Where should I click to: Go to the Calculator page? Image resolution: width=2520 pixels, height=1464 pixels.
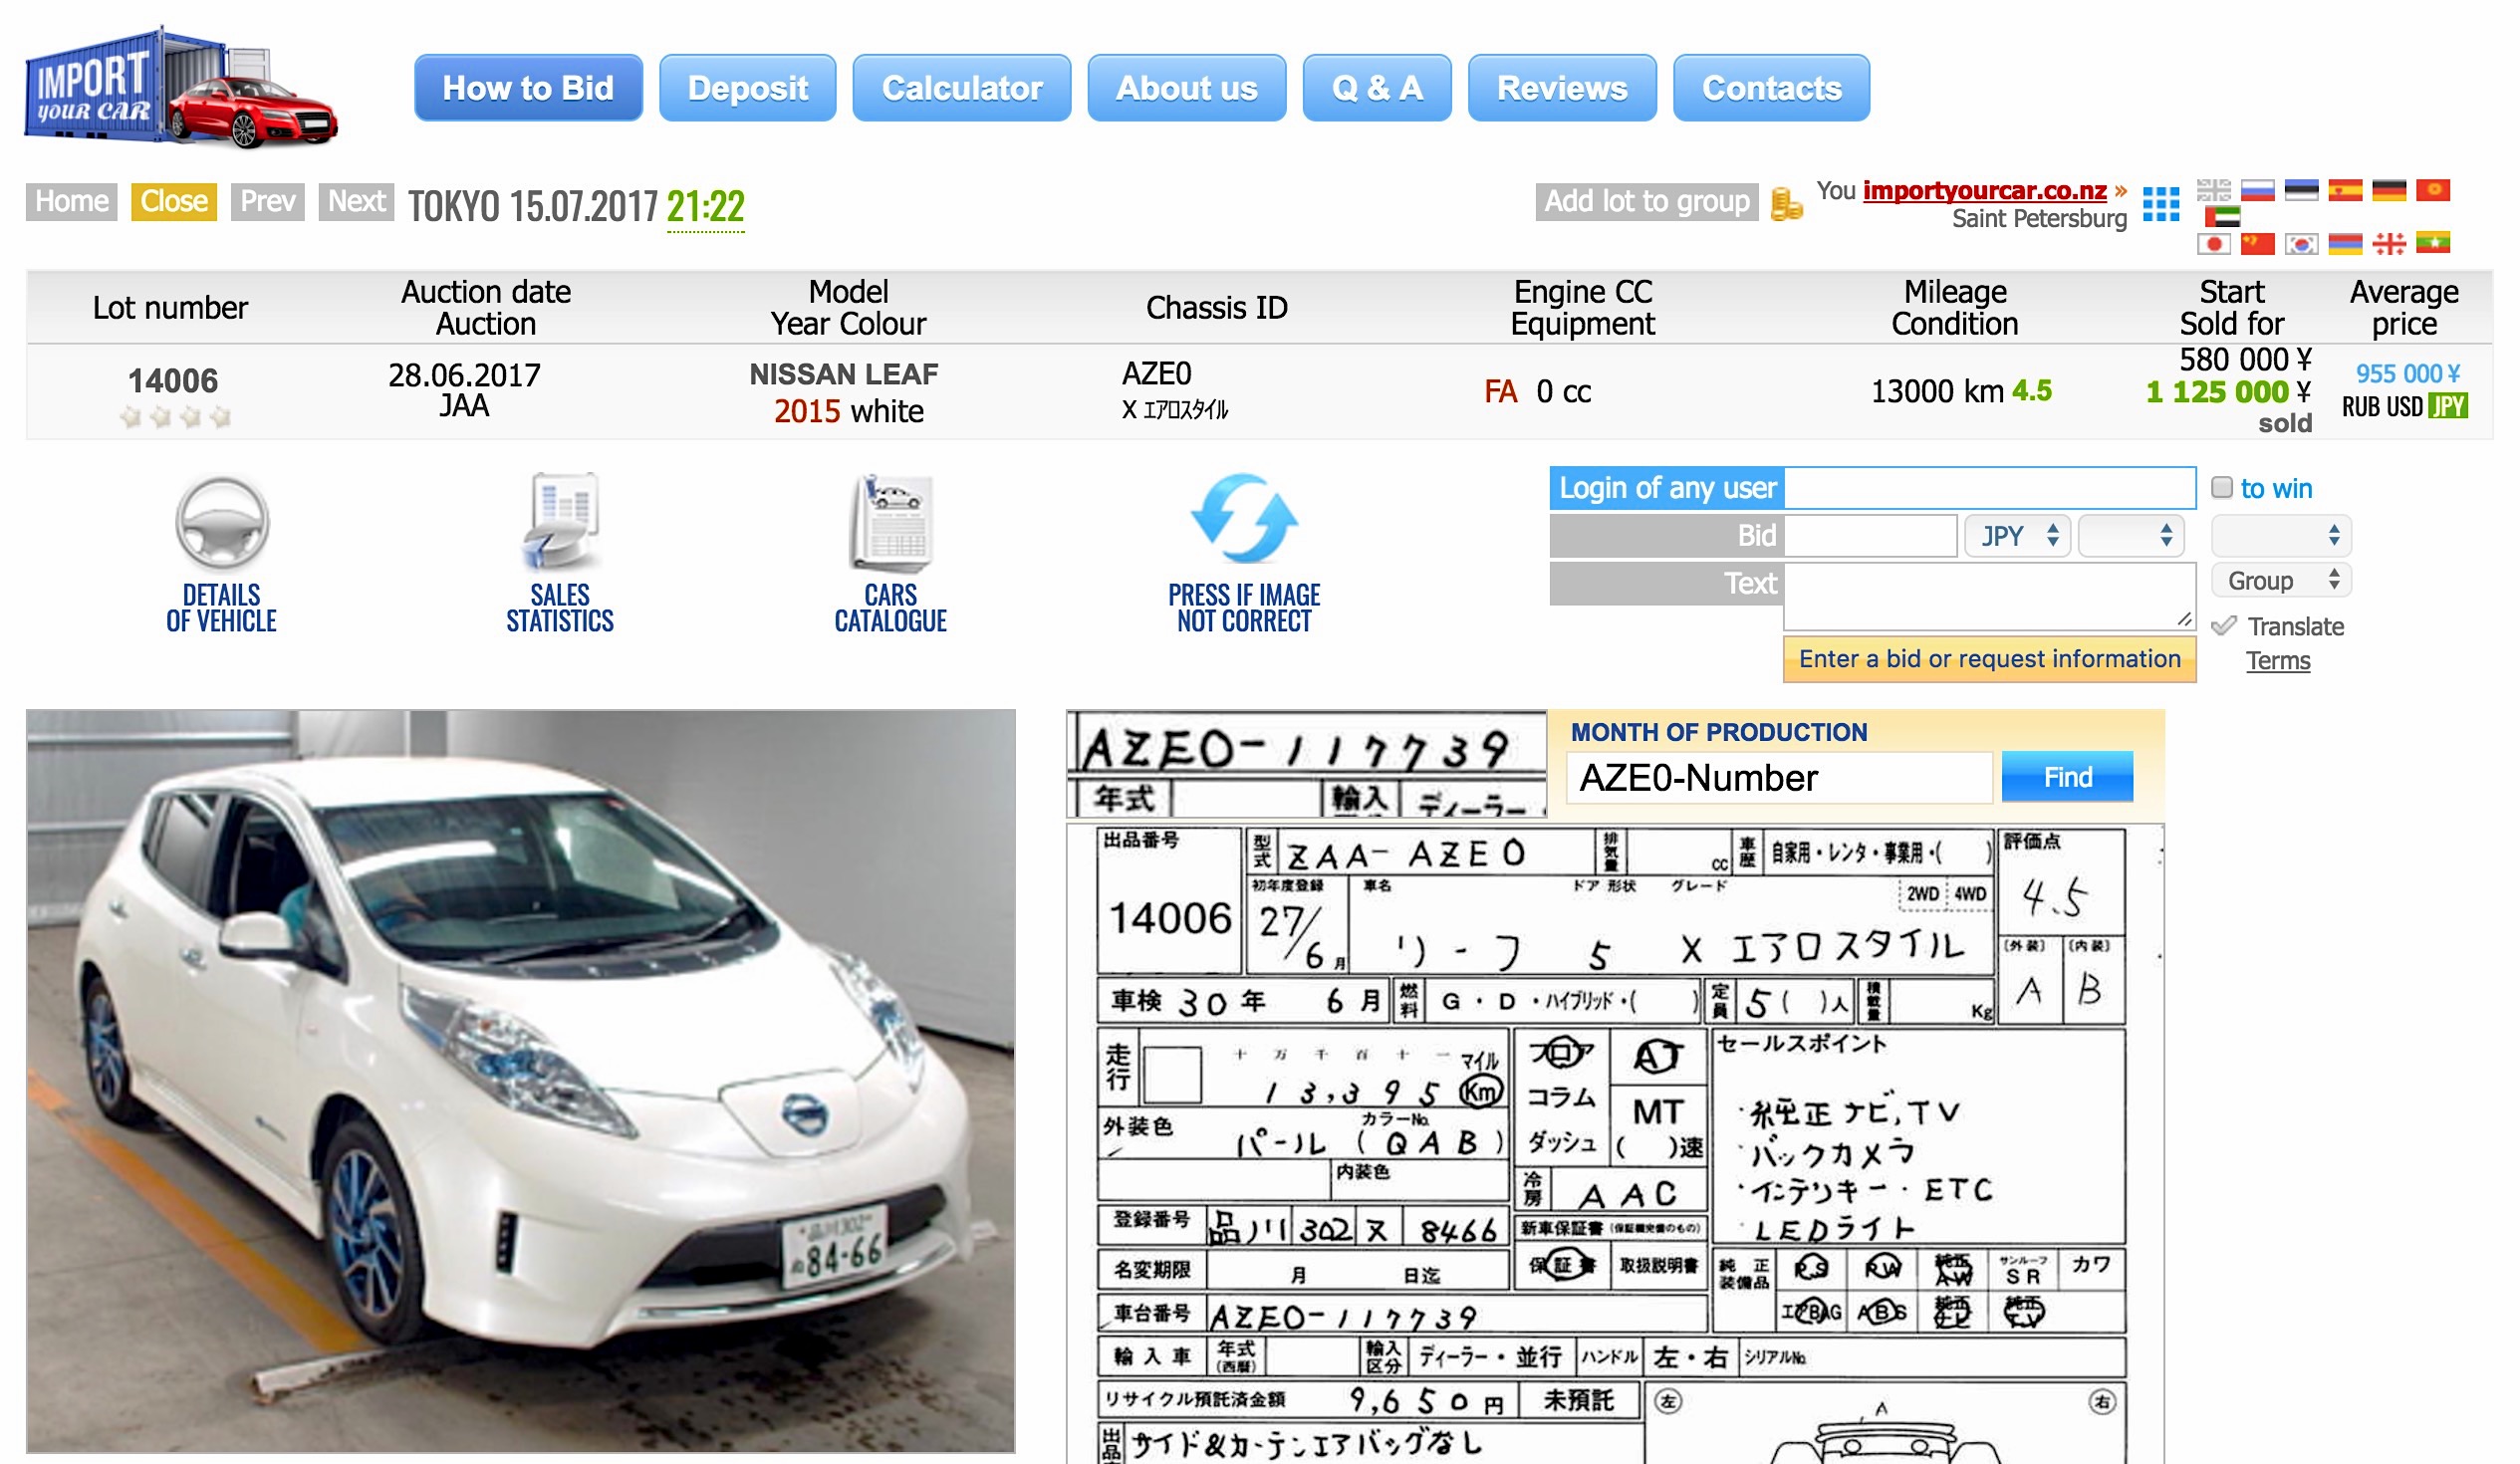(961, 88)
